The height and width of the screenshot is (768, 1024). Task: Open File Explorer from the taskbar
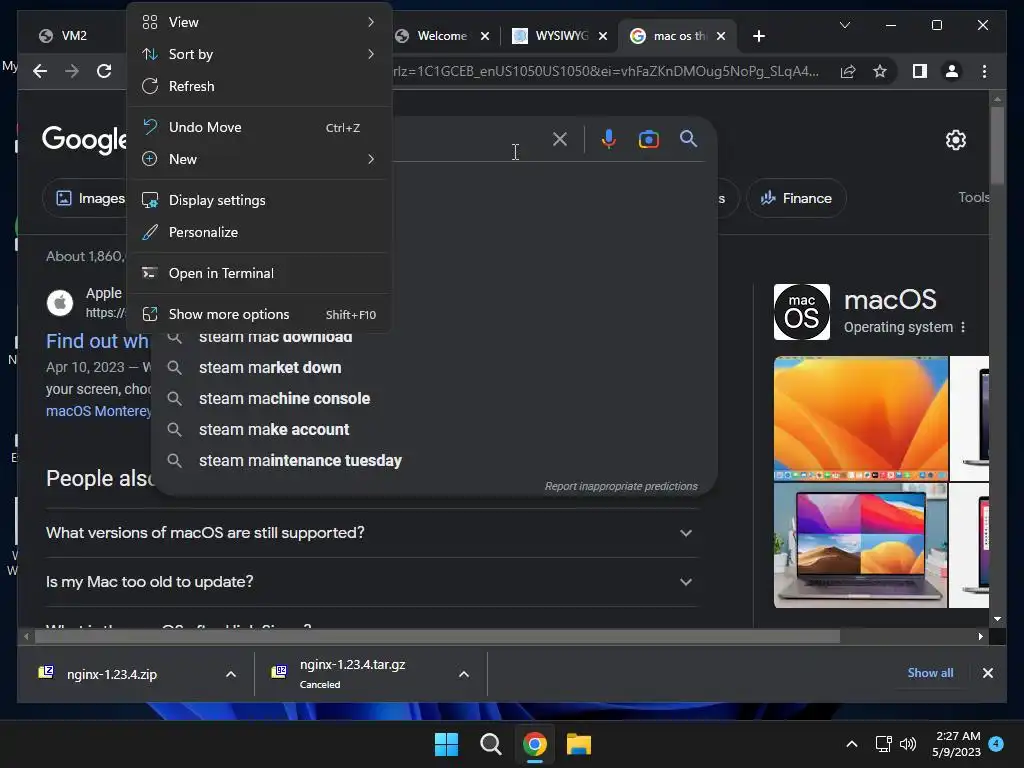point(579,744)
